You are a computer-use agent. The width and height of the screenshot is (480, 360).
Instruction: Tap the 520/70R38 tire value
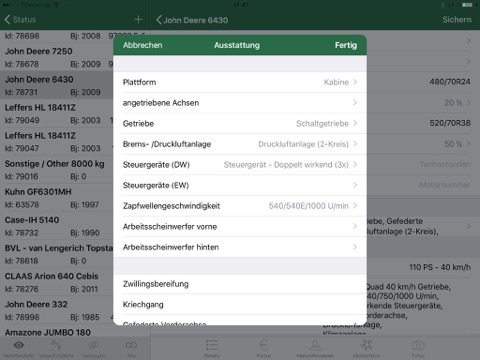[450, 123]
